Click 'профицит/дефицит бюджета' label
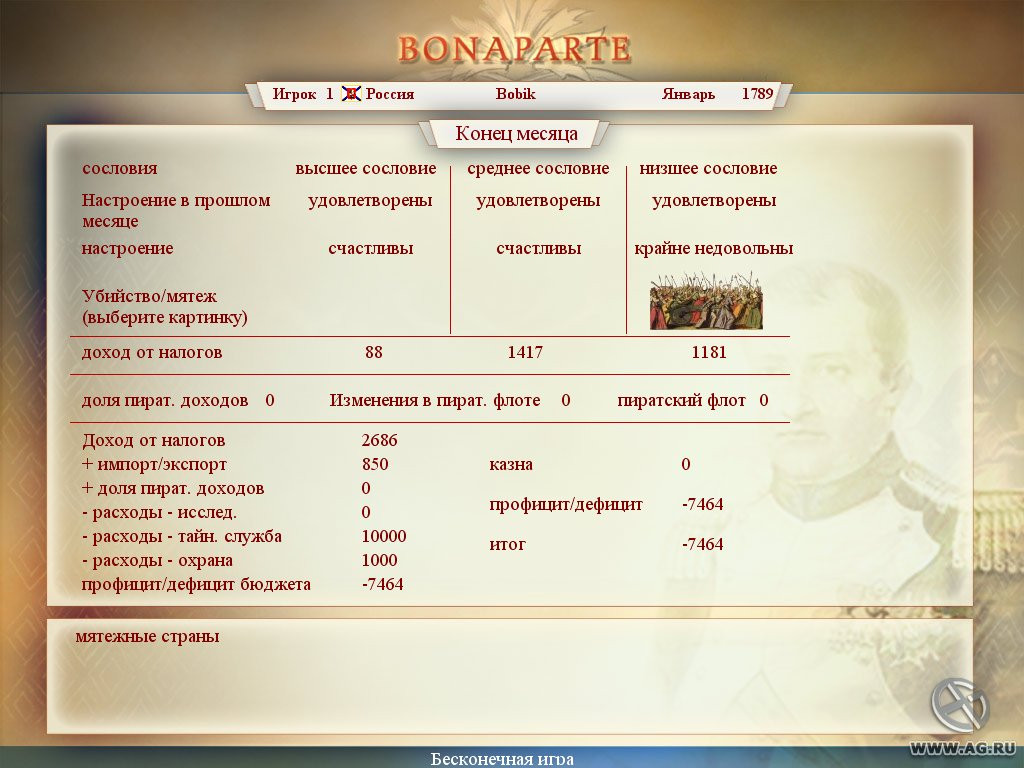This screenshot has width=1024, height=768. [196, 584]
